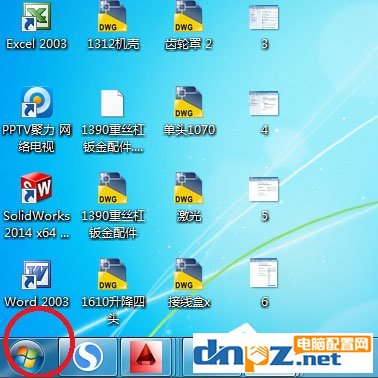Open the Word 2003 shortcut icon

pos(36,275)
